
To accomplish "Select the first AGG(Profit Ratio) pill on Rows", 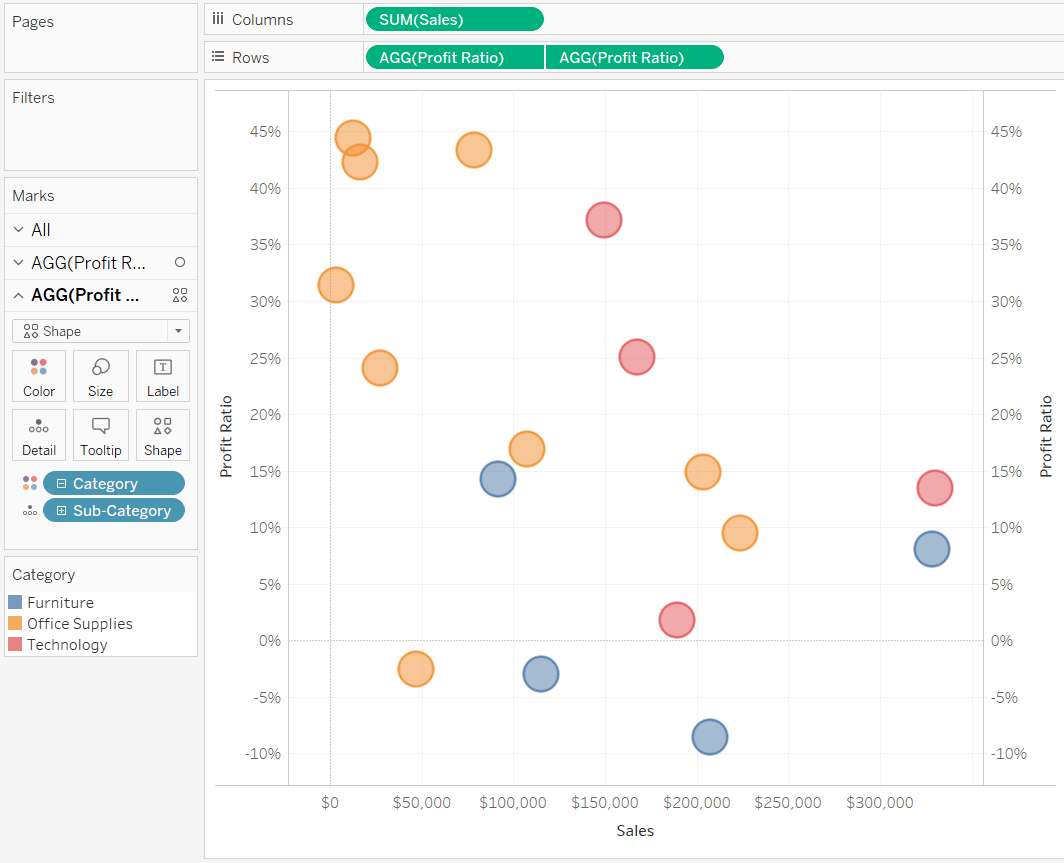I will tap(454, 56).
